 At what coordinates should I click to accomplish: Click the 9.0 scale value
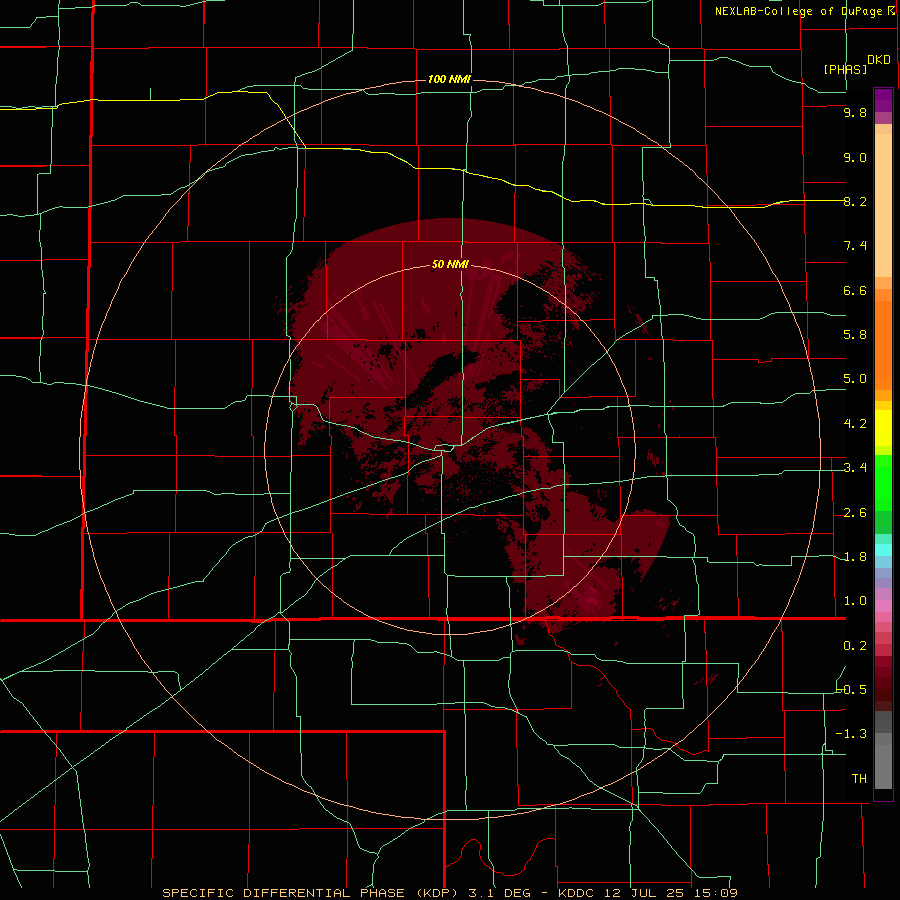pyautogui.click(x=855, y=157)
